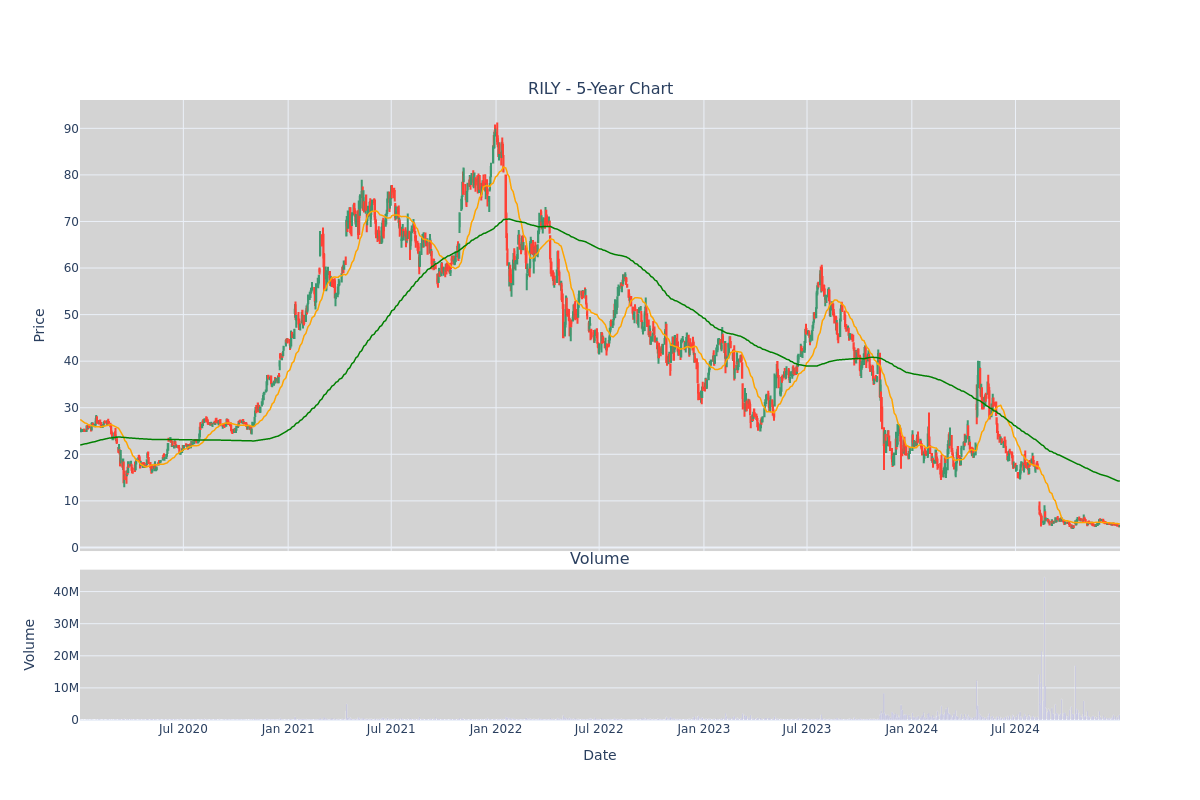Click the "Jan 2023" date tick label
This screenshot has width=1200, height=800.
[x=704, y=729]
